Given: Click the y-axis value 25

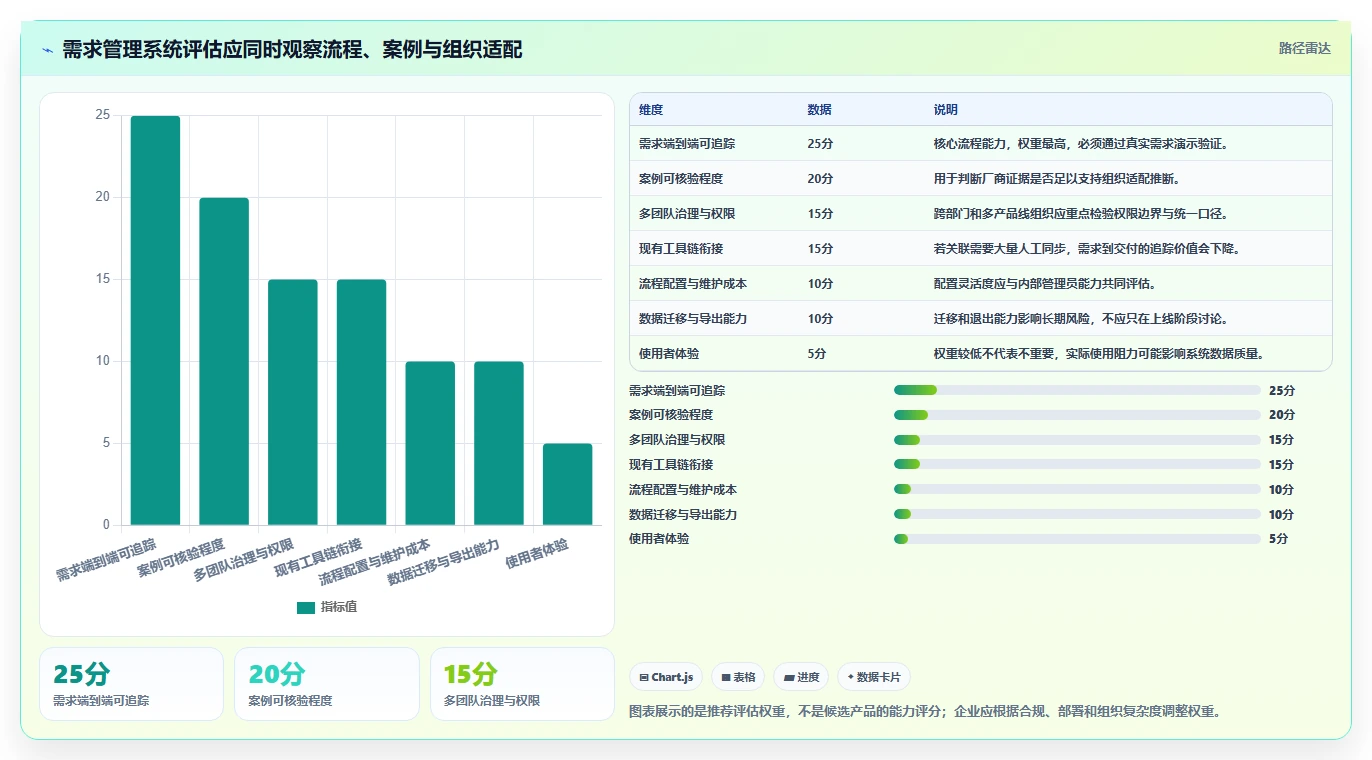Looking at the screenshot, I should tap(103, 116).
